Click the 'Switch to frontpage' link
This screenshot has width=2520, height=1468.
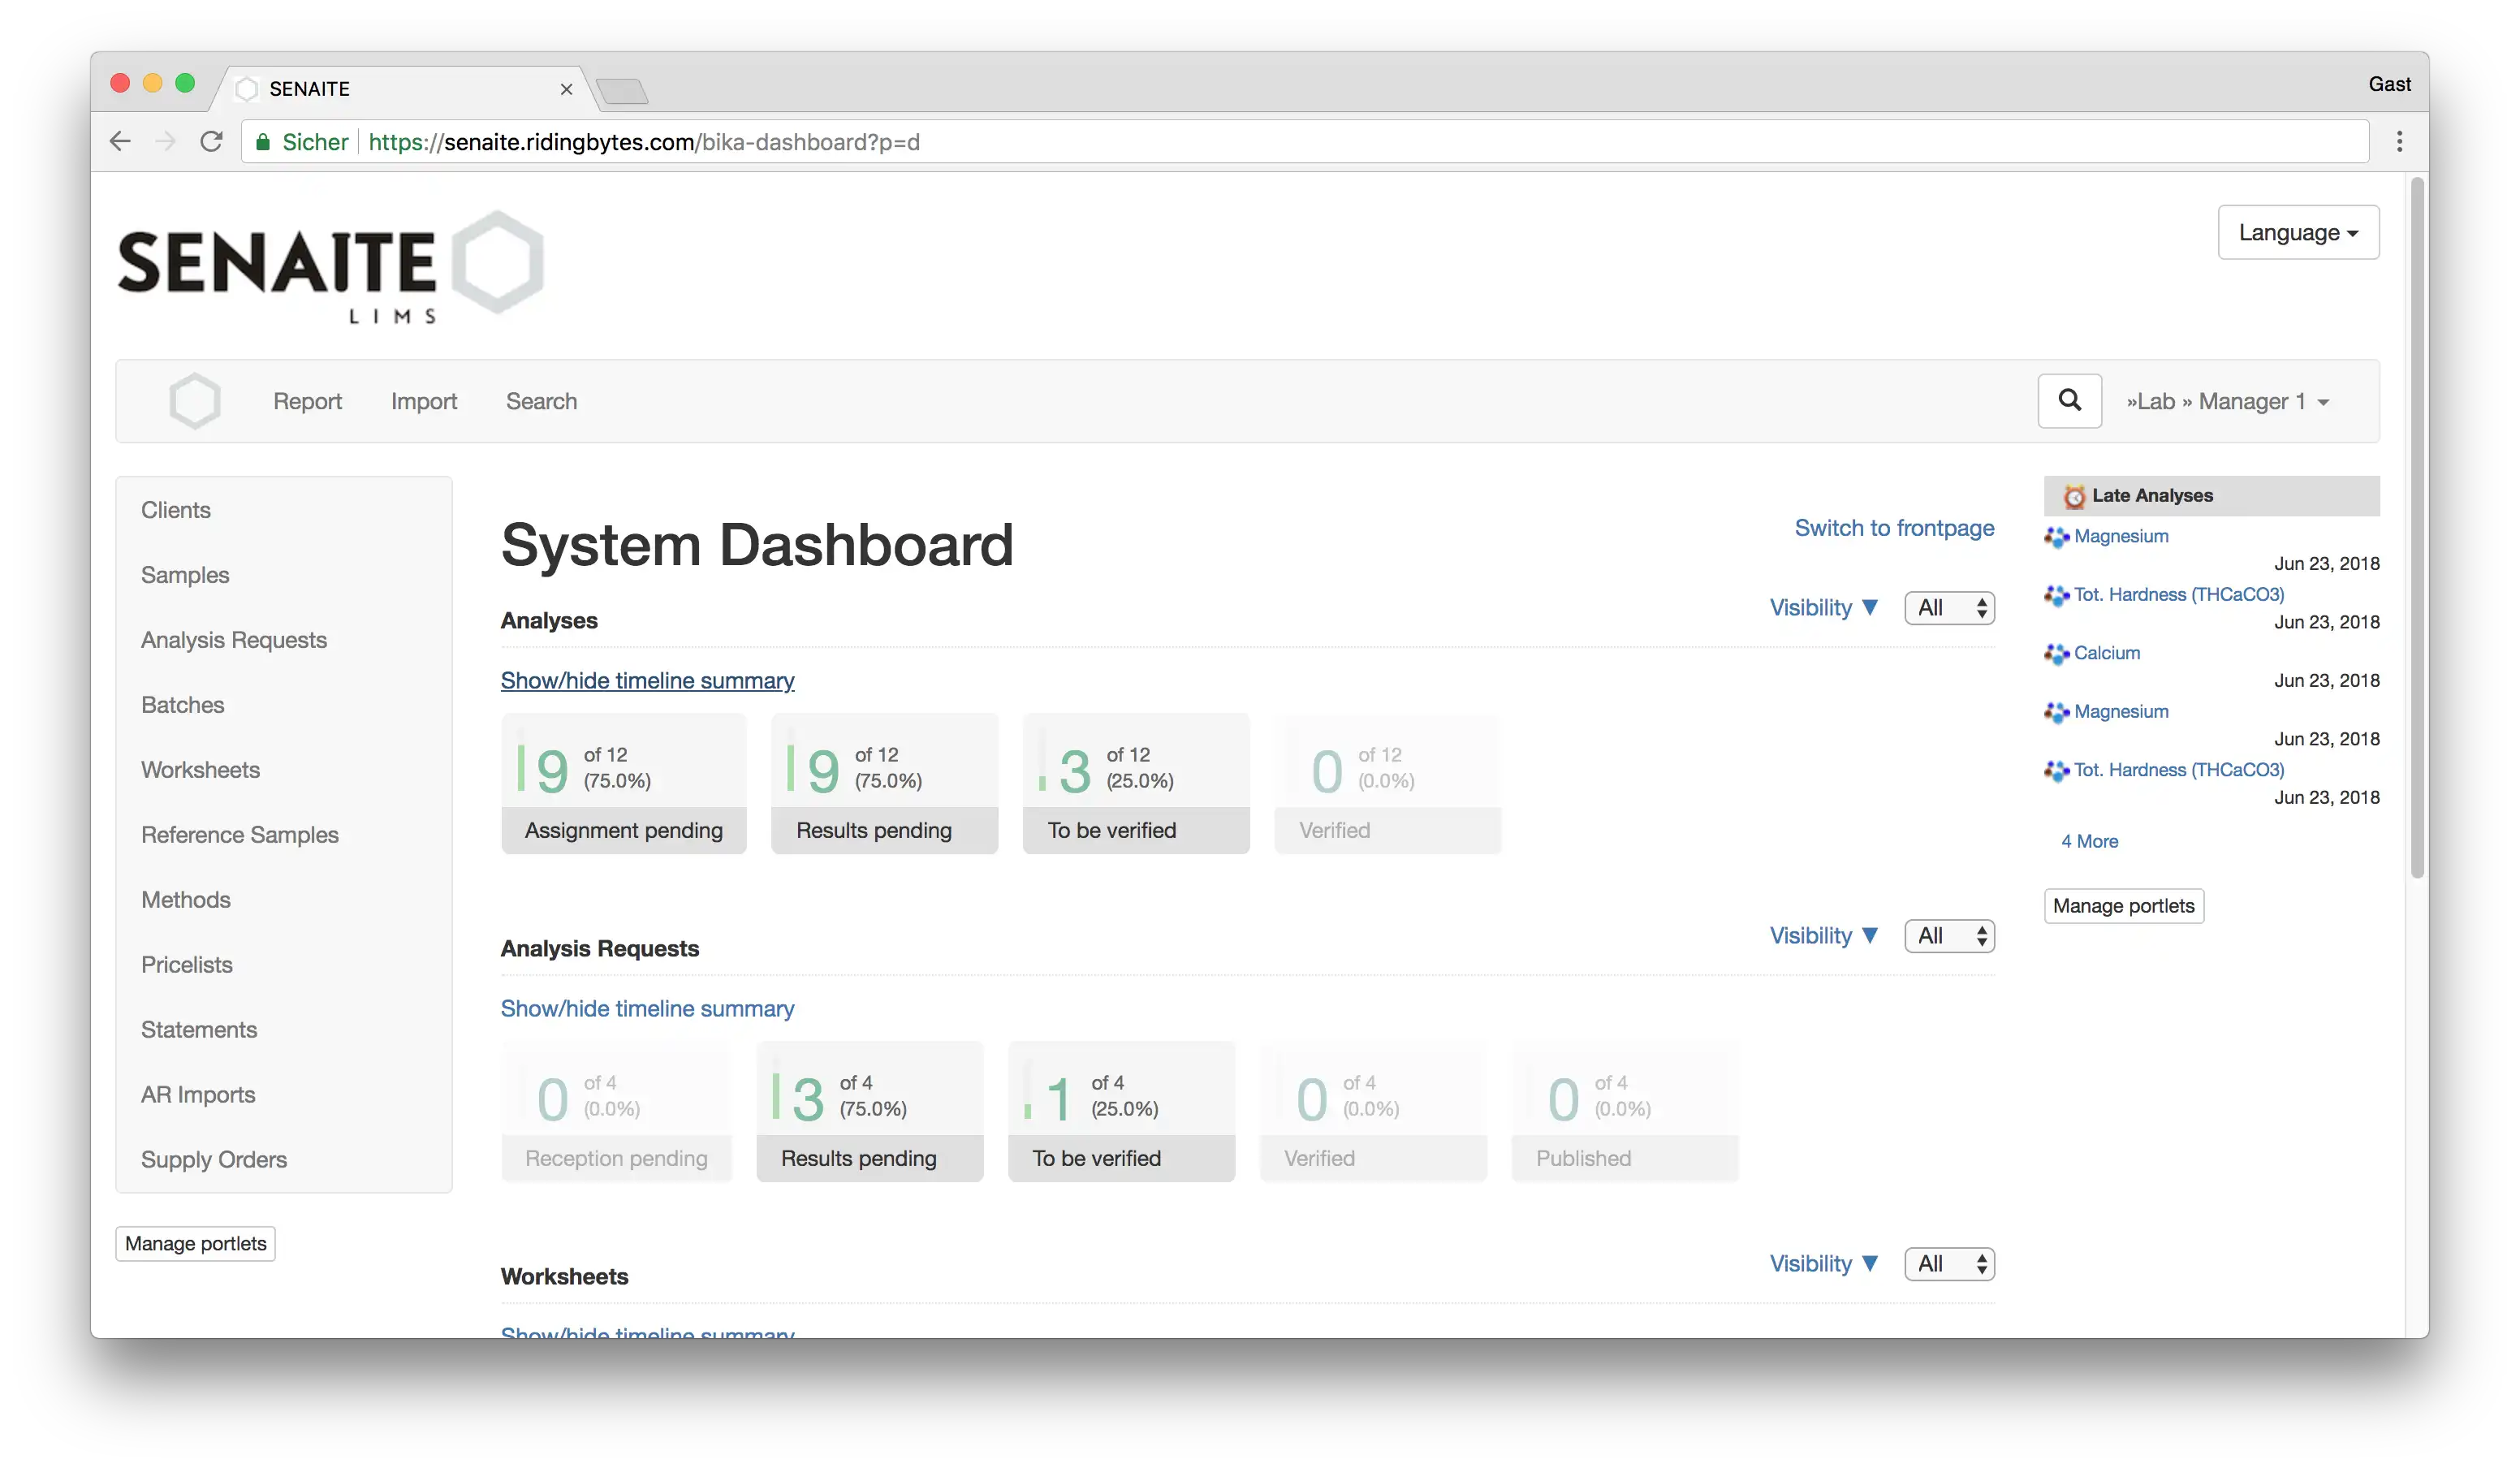(1894, 528)
